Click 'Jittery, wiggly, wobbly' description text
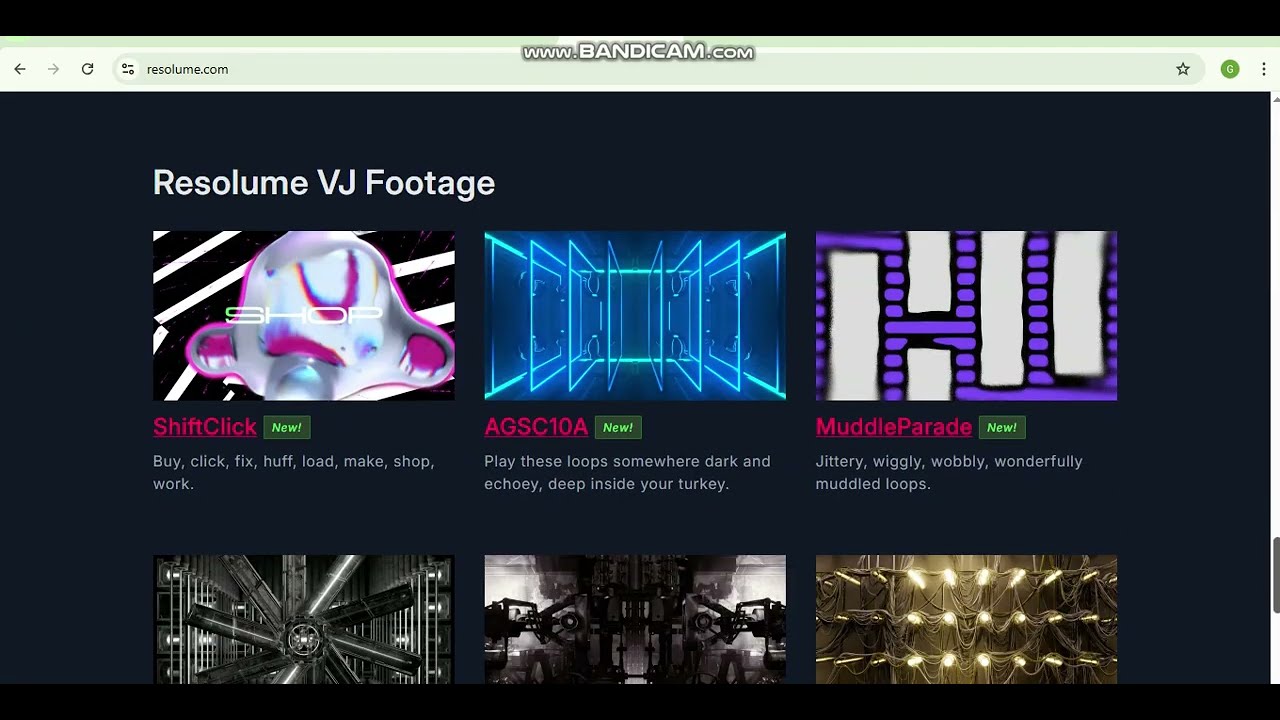This screenshot has height=720, width=1280. pos(949,472)
